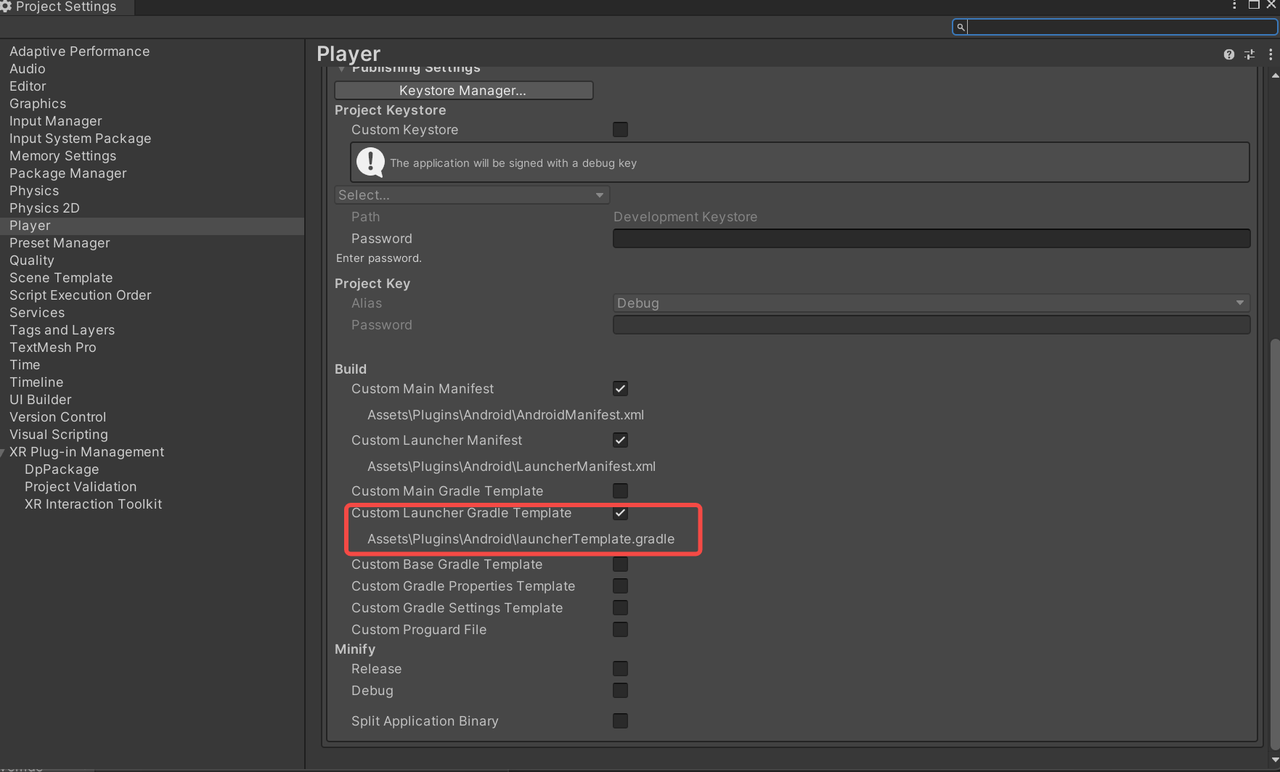The height and width of the screenshot is (772, 1280).
Task: Open the Select... keystore dropdown
Action: (472, 194)
